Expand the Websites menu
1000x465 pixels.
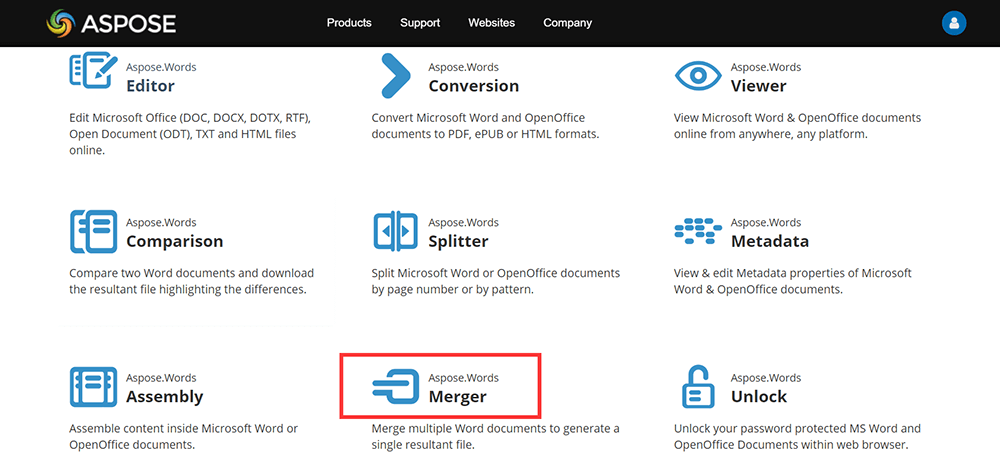click(x=491, y=23)
